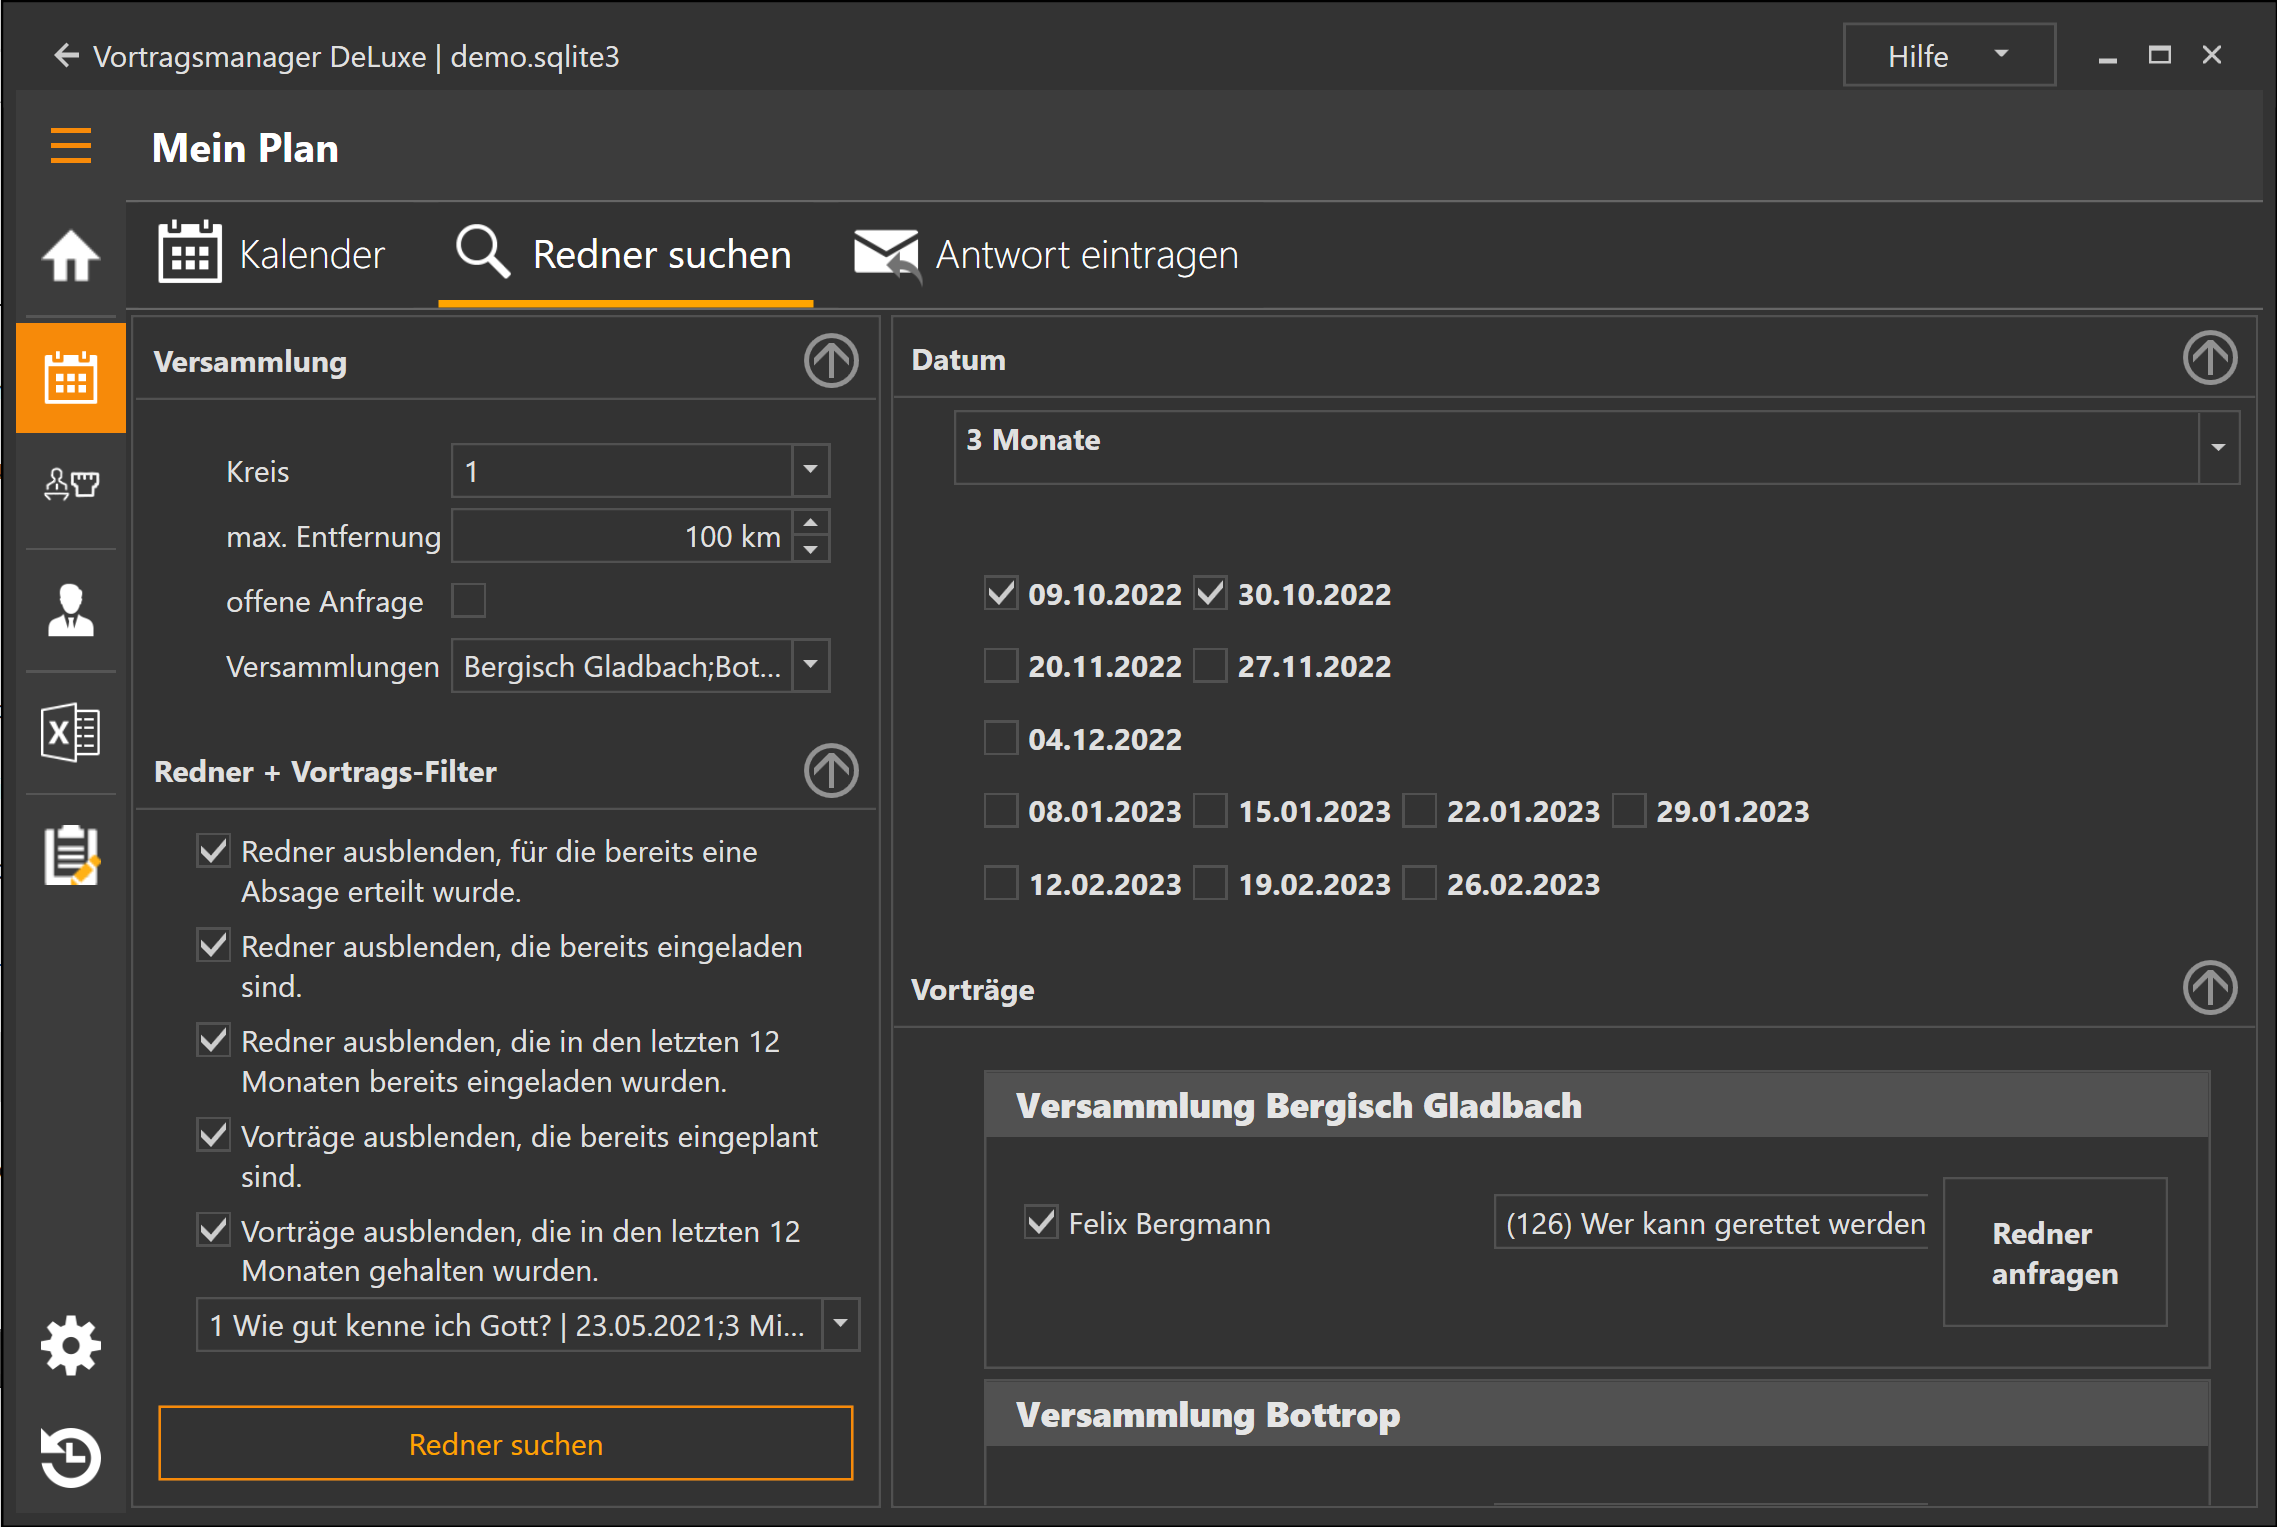This screenshot has height=1527, width=2277.
Task: Switch to the Kalender tab
Action: [272, 254]
